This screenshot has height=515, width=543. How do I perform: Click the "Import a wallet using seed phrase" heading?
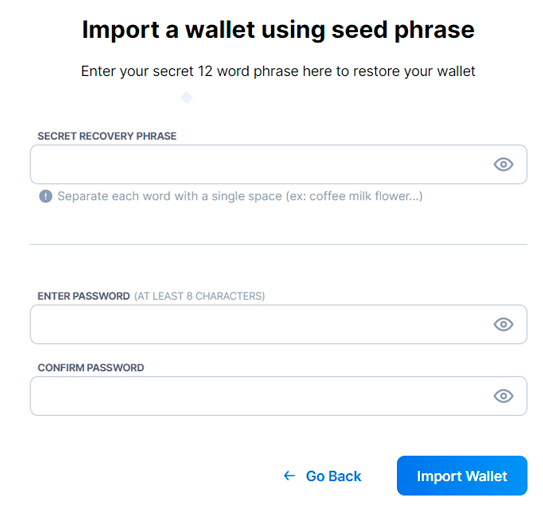coord(278,30)
